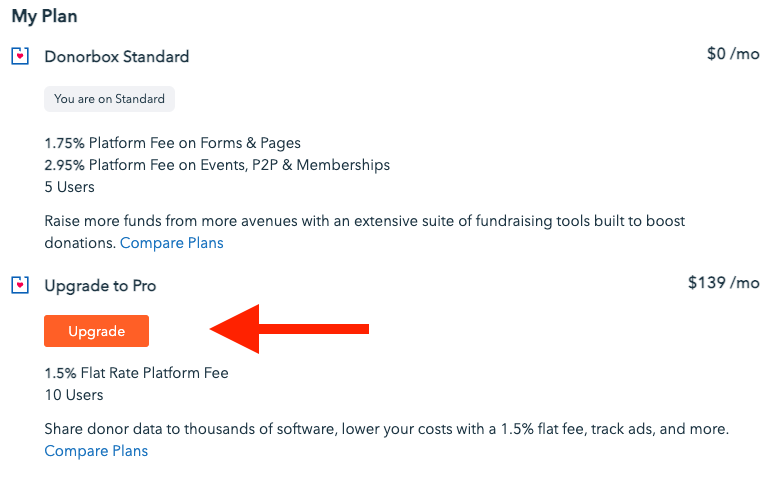
Task: Click the "Raise more funds" description text
Action: click(200, 221)
